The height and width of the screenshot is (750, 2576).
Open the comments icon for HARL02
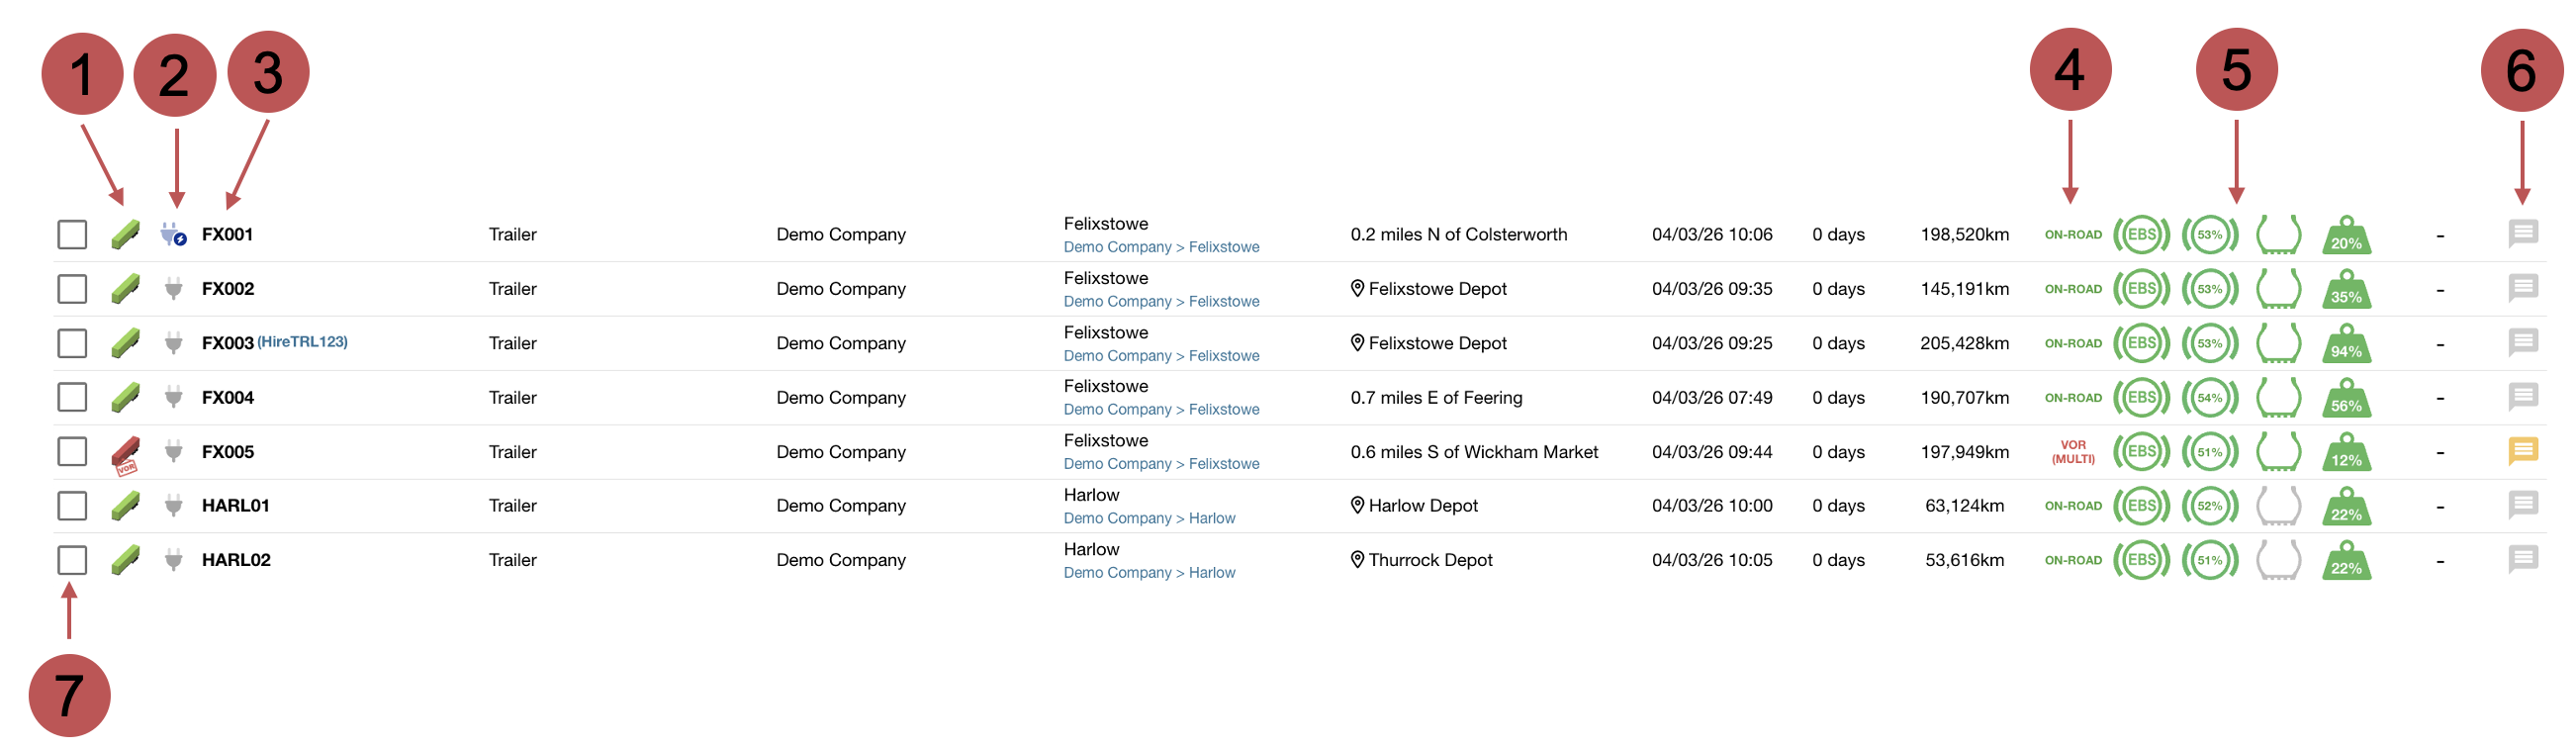point(2522,559)
